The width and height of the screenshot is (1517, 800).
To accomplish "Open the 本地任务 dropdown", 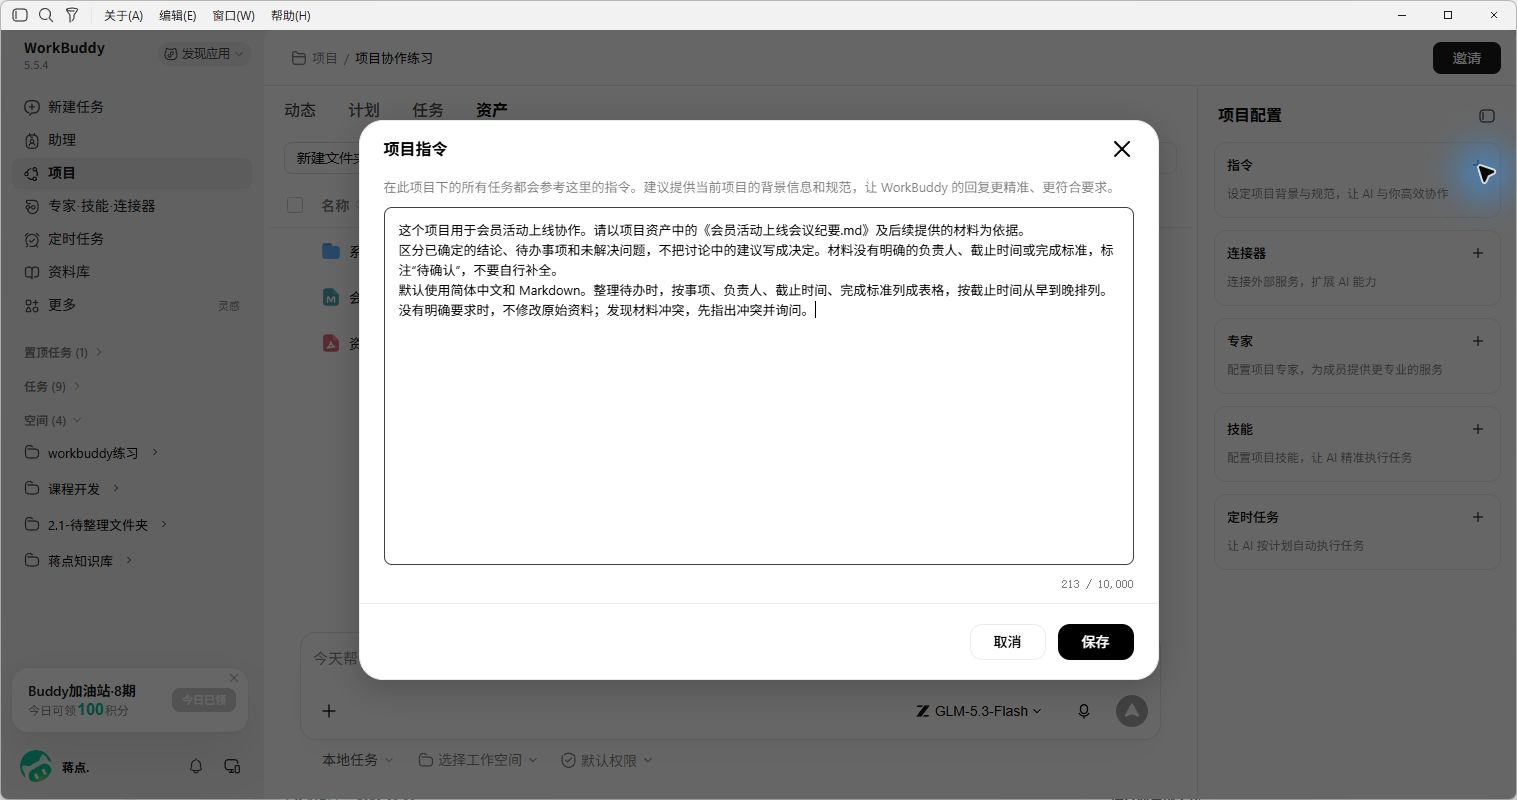I will tap(357, 760).
